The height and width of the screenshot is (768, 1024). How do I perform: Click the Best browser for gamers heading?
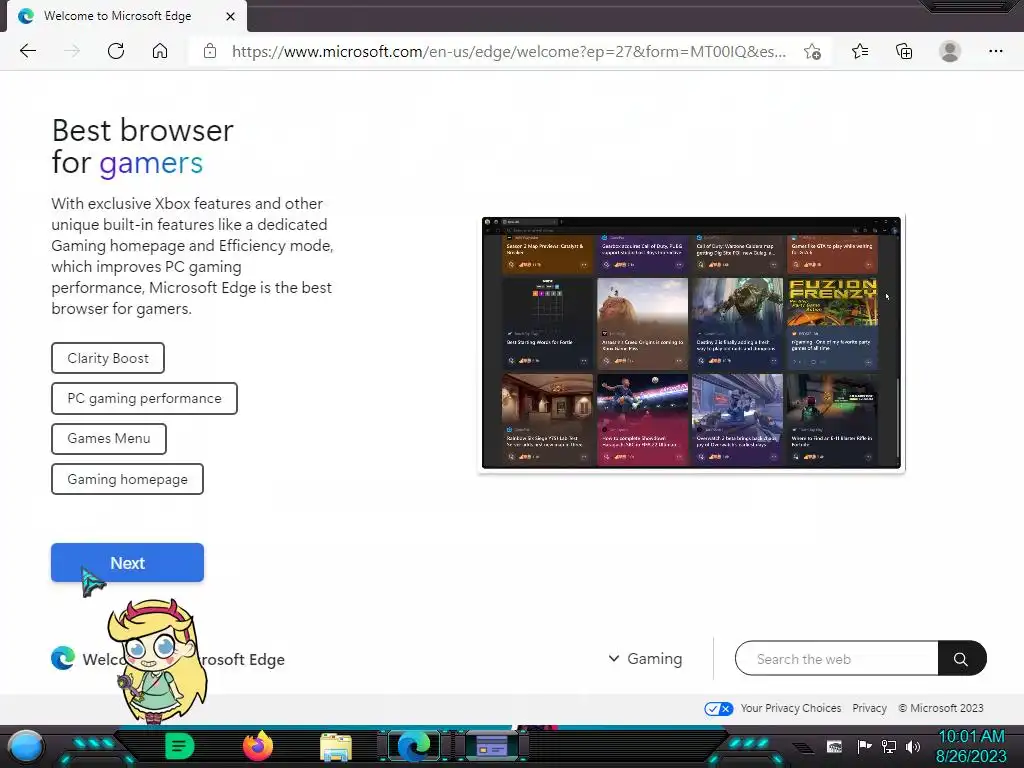pyautogui.click(x=142, y=146)
